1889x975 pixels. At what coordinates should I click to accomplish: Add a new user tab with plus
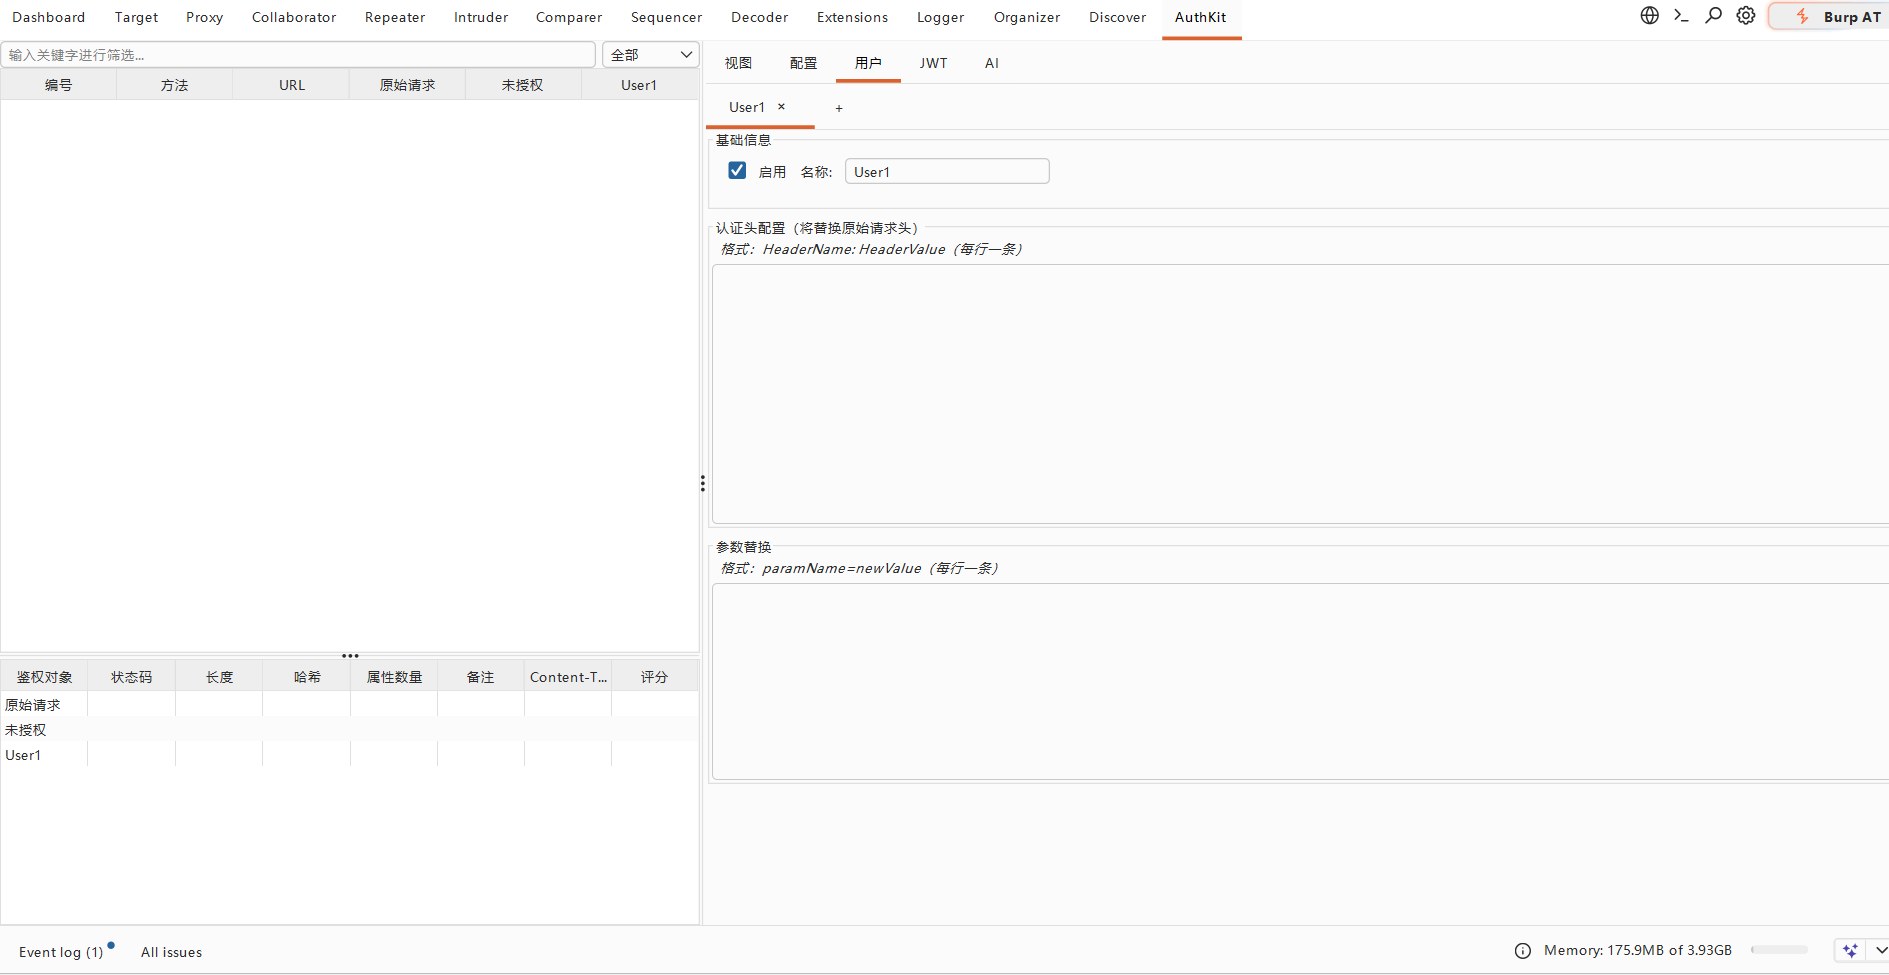click(839, 108)
